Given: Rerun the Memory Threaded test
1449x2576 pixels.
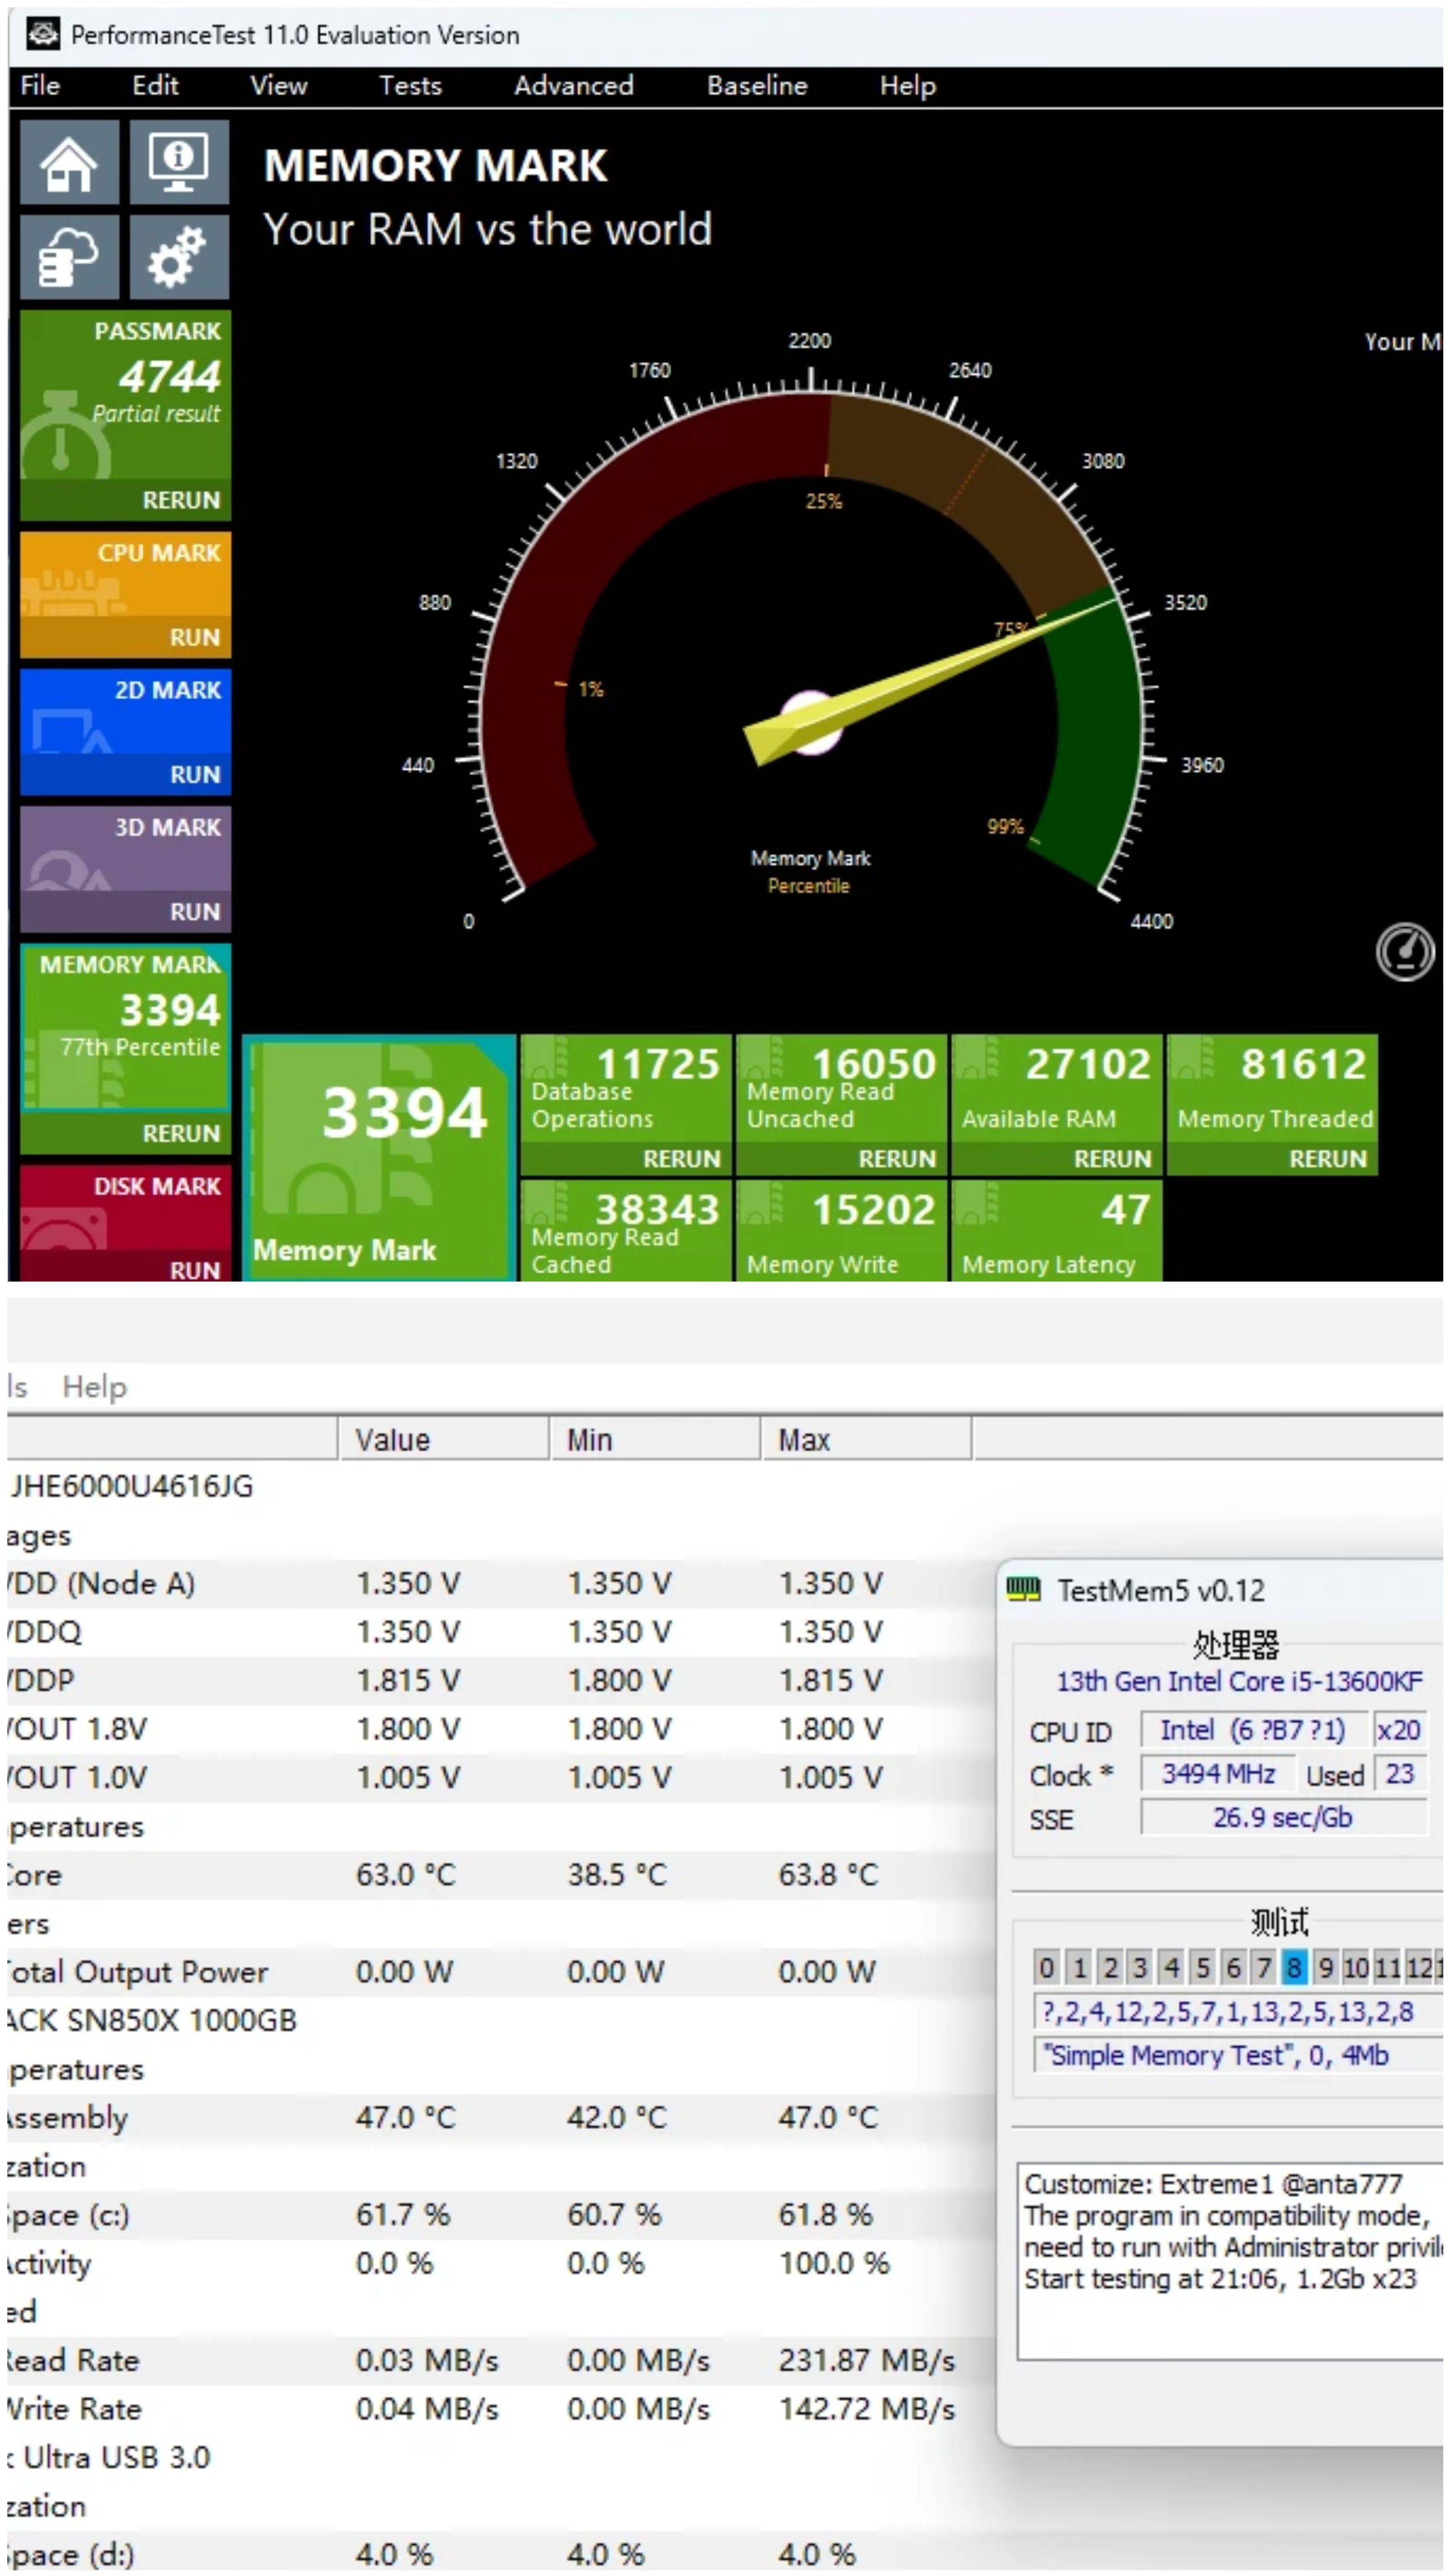Looking at the screenshot, I should [x=1328, y=1158].
